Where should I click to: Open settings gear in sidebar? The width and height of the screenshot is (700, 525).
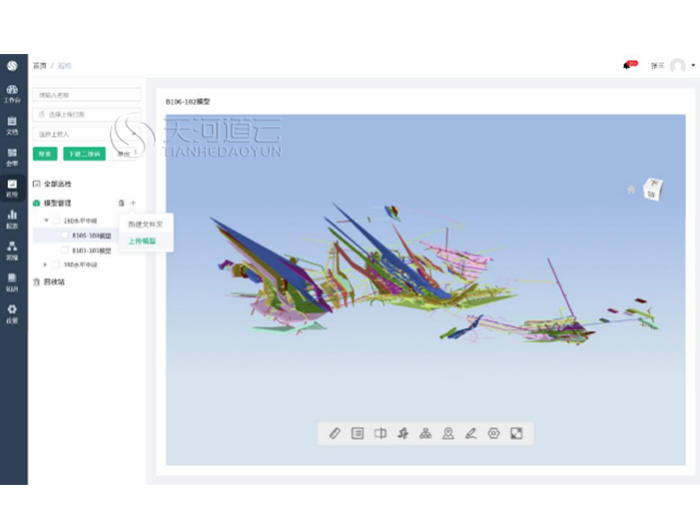click(12, 314)
